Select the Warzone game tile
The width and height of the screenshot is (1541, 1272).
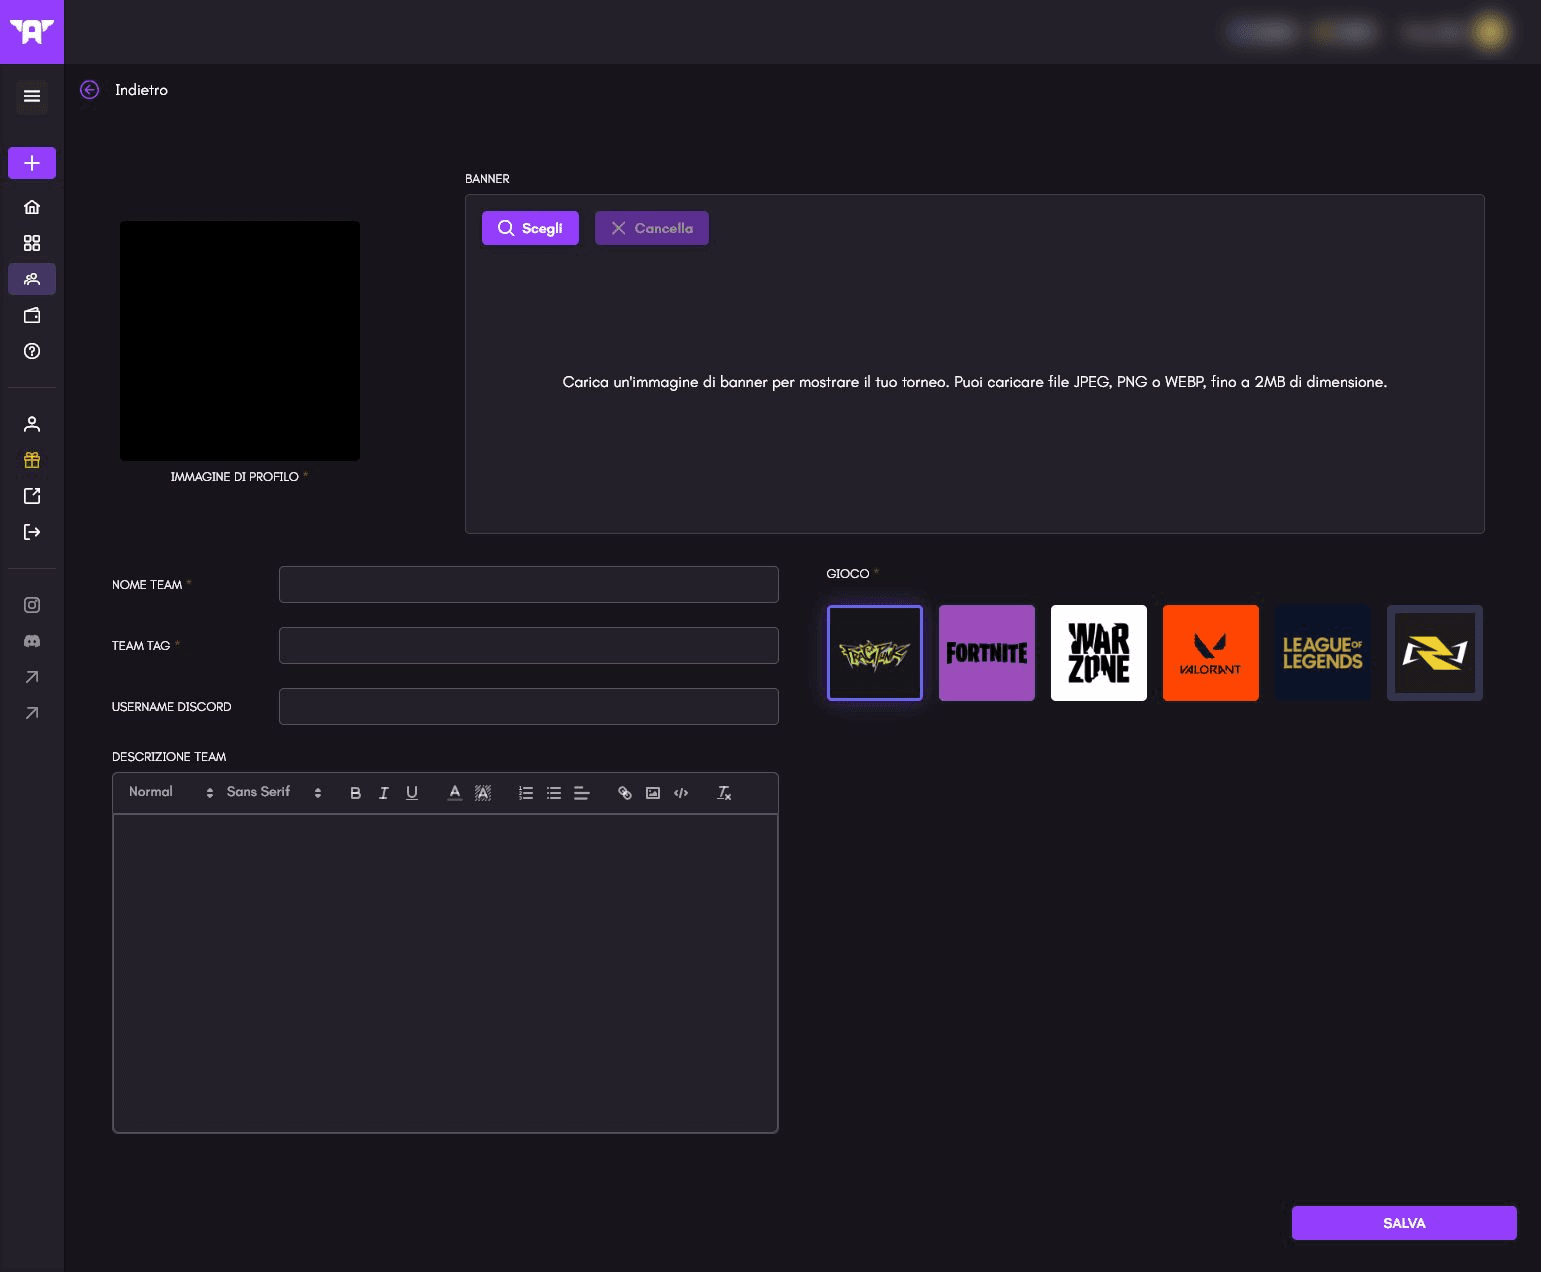click(x=1099, y=653)
